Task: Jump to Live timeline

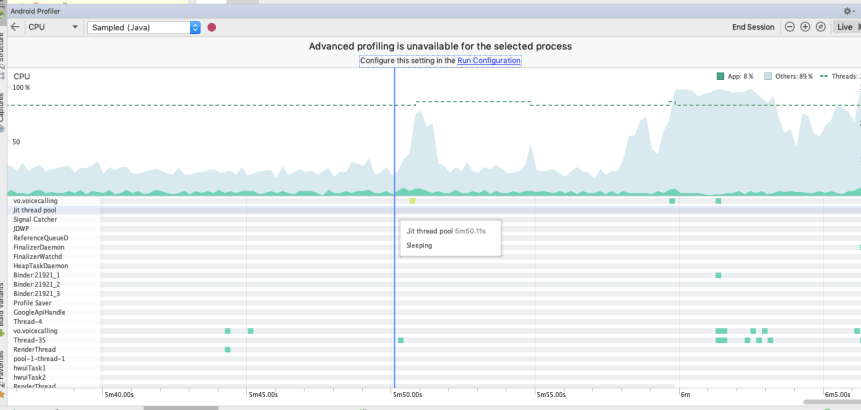Action: coord(847,27)
